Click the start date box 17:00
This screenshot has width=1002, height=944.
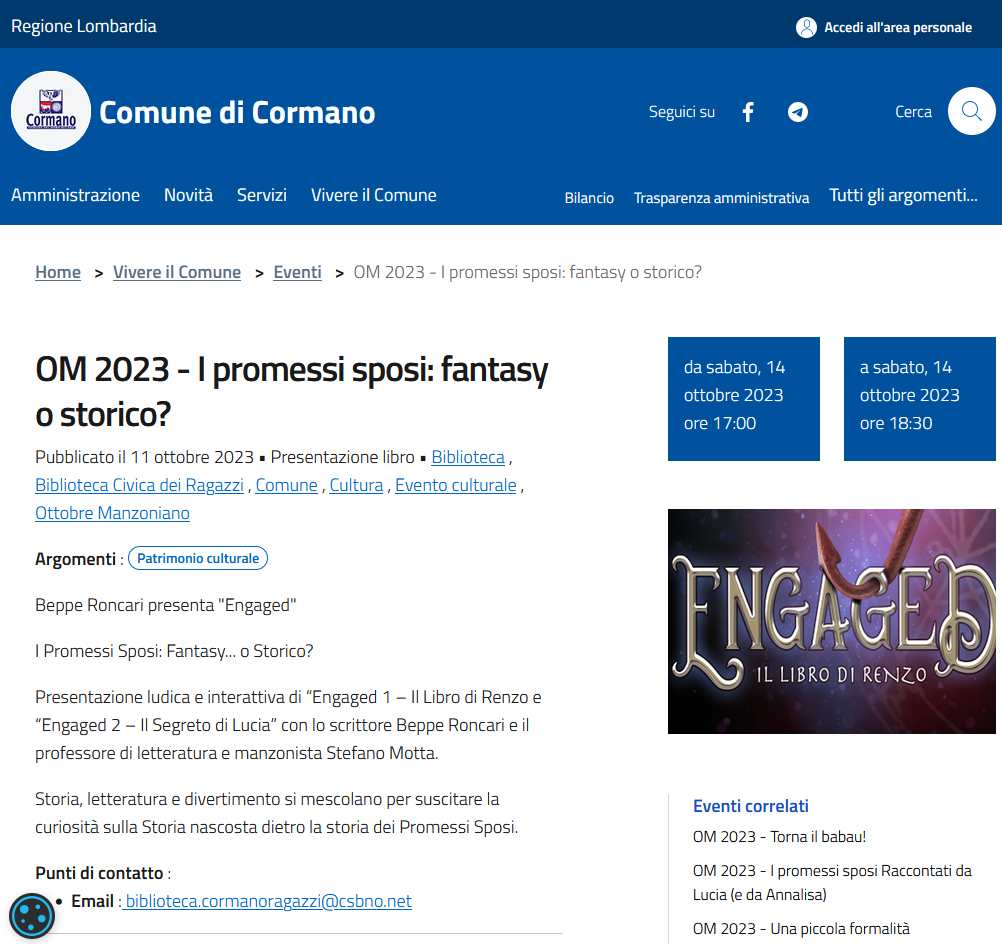[744, 399]
